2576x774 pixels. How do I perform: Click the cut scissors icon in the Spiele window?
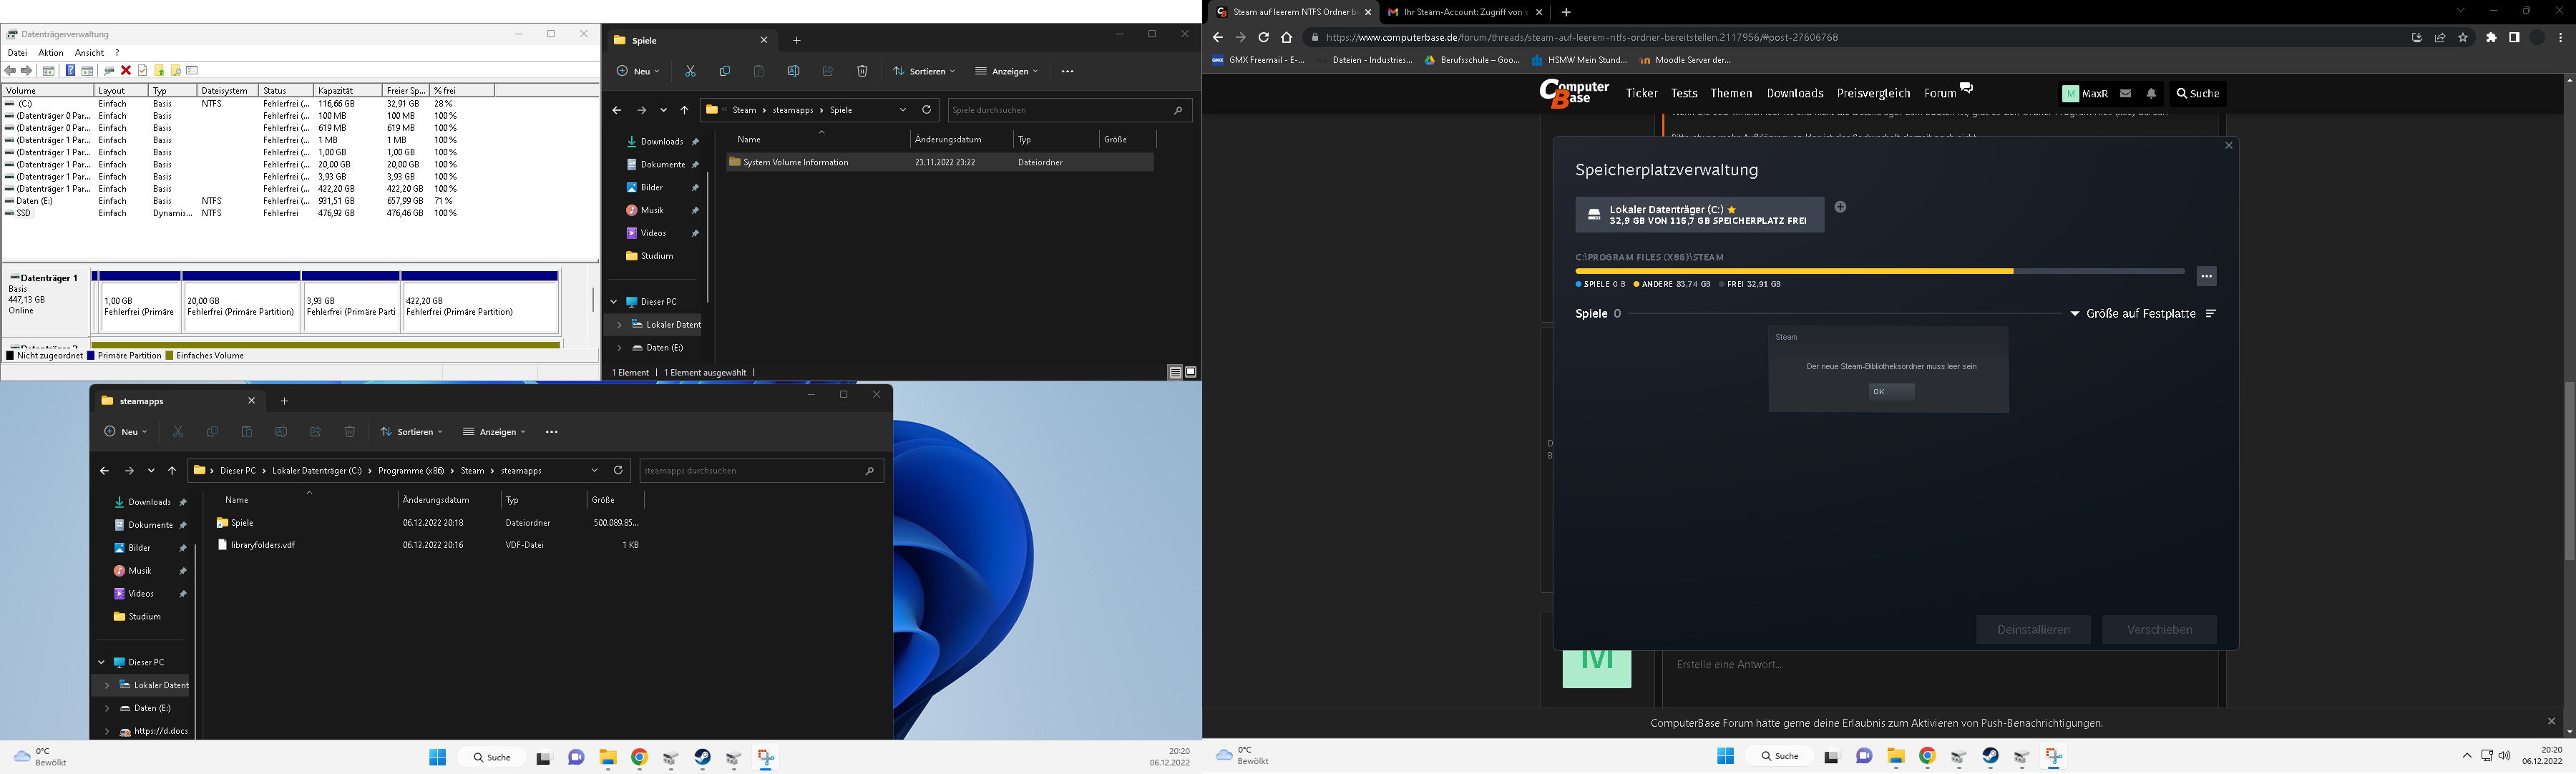click(690, 72)
